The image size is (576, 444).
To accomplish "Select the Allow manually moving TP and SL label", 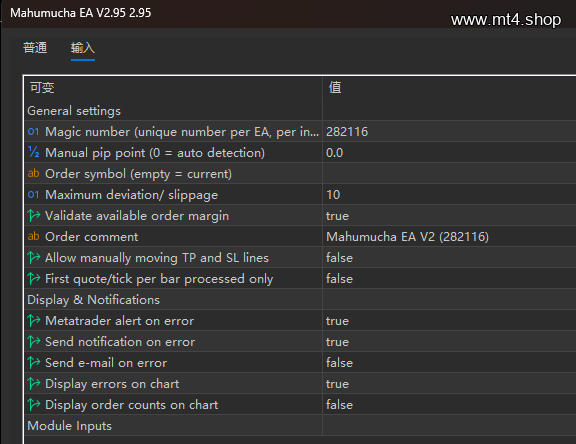I will tap(157, 257).
